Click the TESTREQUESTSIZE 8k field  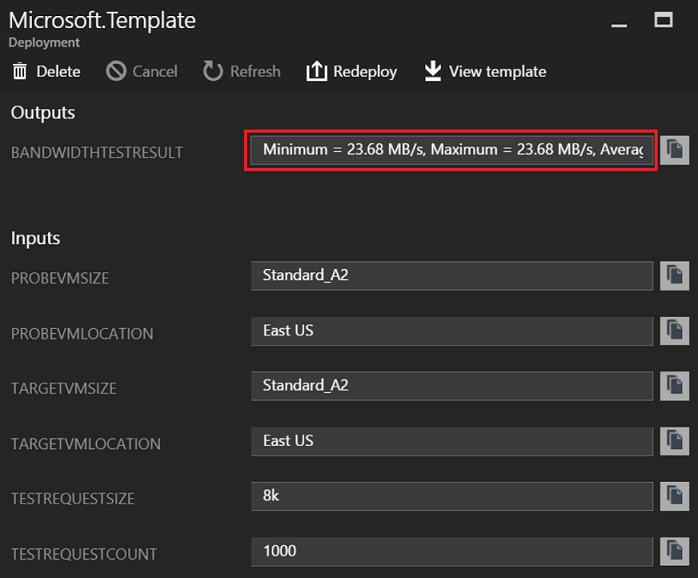pos(452,496)
